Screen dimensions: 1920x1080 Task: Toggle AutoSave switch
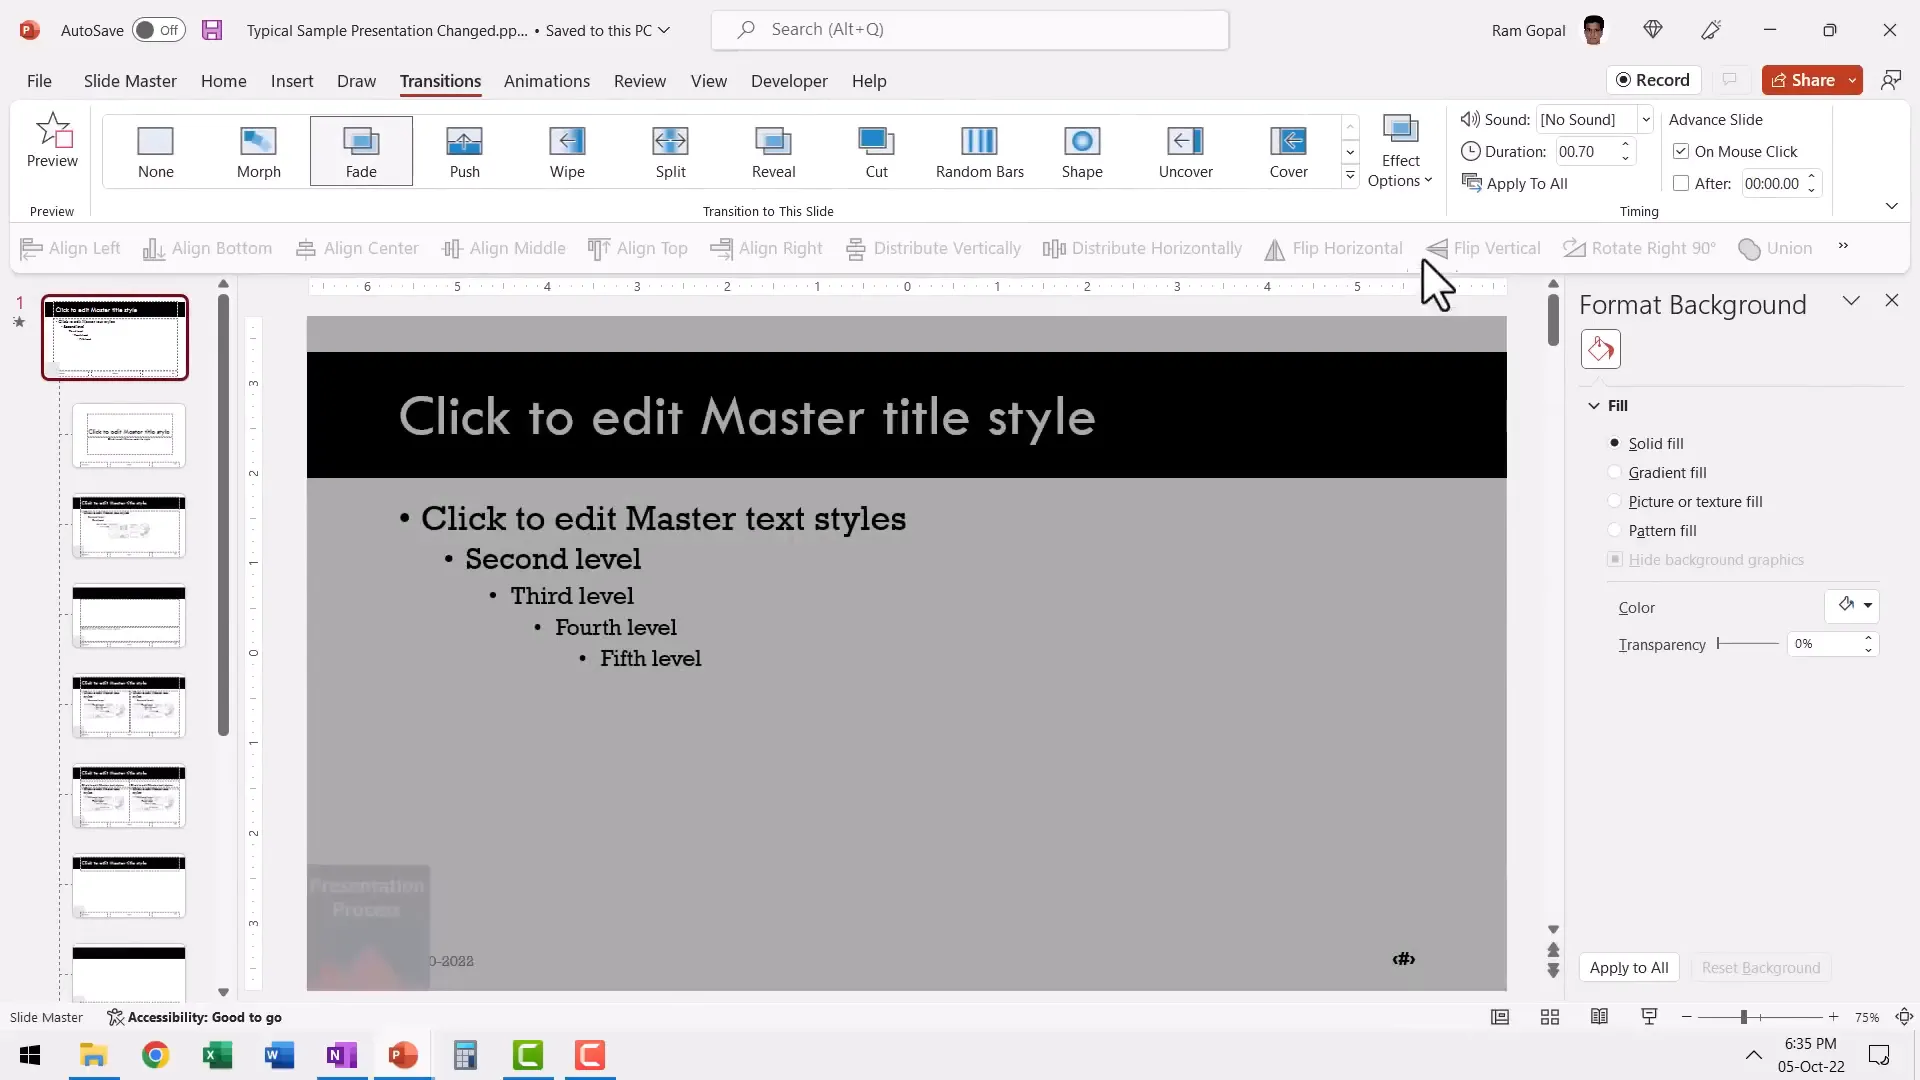click(x=158, y=30)
